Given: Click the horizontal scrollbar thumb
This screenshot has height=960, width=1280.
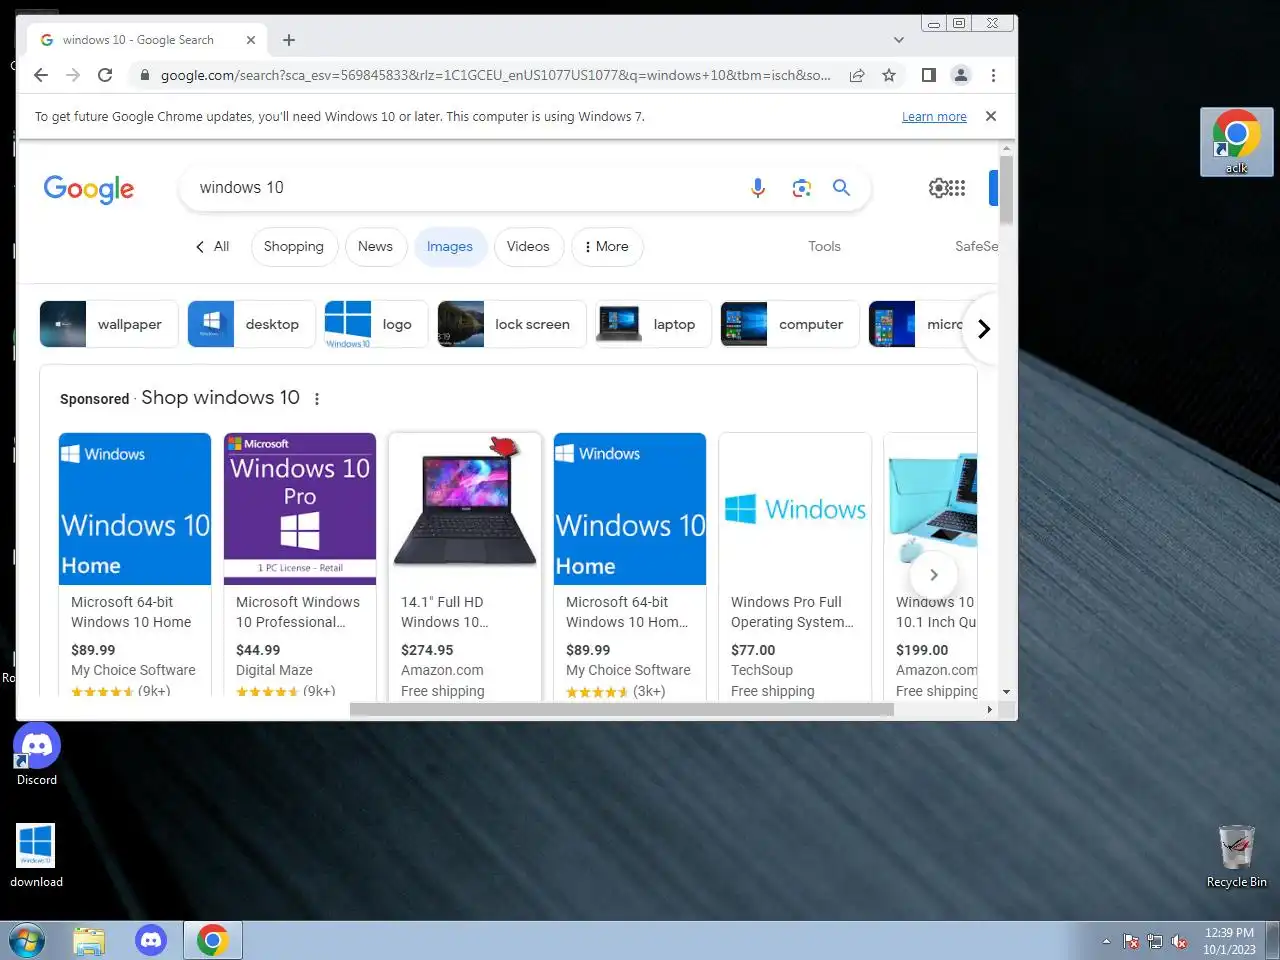Looking at the screenshot, I should click(621, 709).
